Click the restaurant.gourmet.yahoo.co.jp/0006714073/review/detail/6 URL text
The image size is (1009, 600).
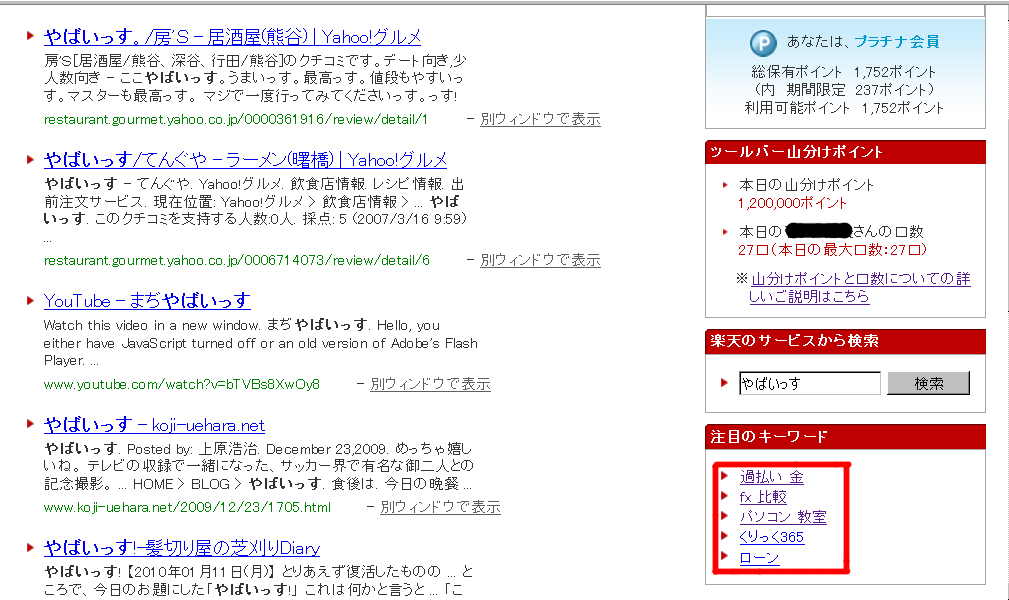coord(237,261)
